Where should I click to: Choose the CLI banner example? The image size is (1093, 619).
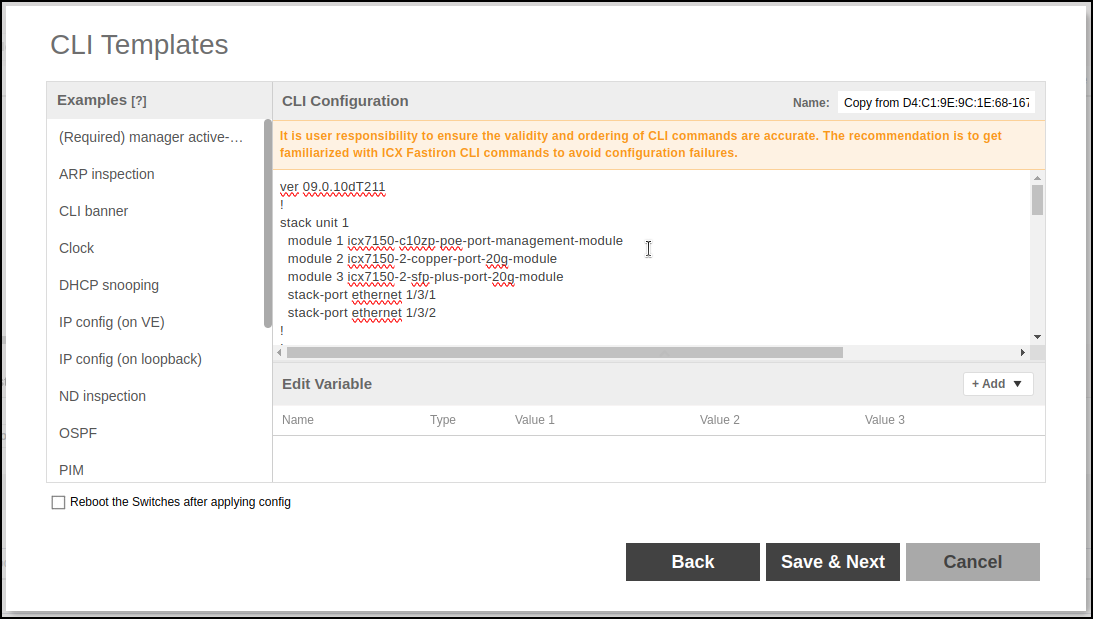tap(93, 211)
